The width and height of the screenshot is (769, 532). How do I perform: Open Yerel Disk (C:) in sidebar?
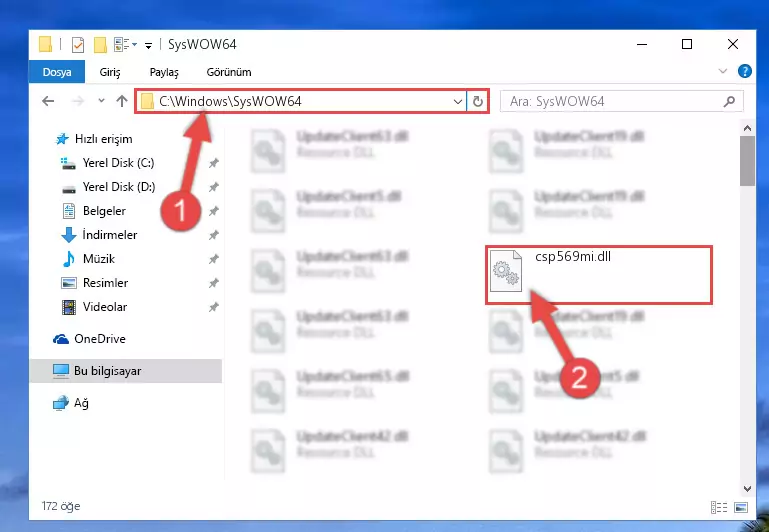pos(118,163)
